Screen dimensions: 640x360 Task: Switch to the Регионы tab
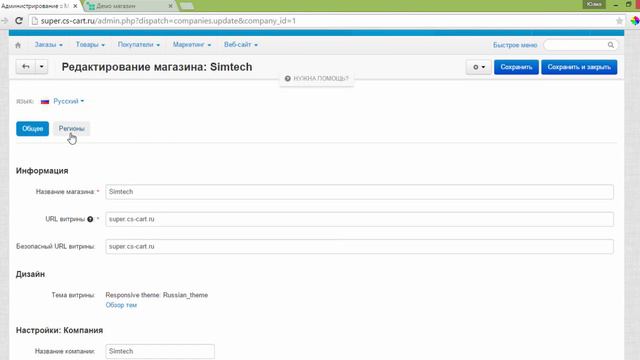click(71, 129)
